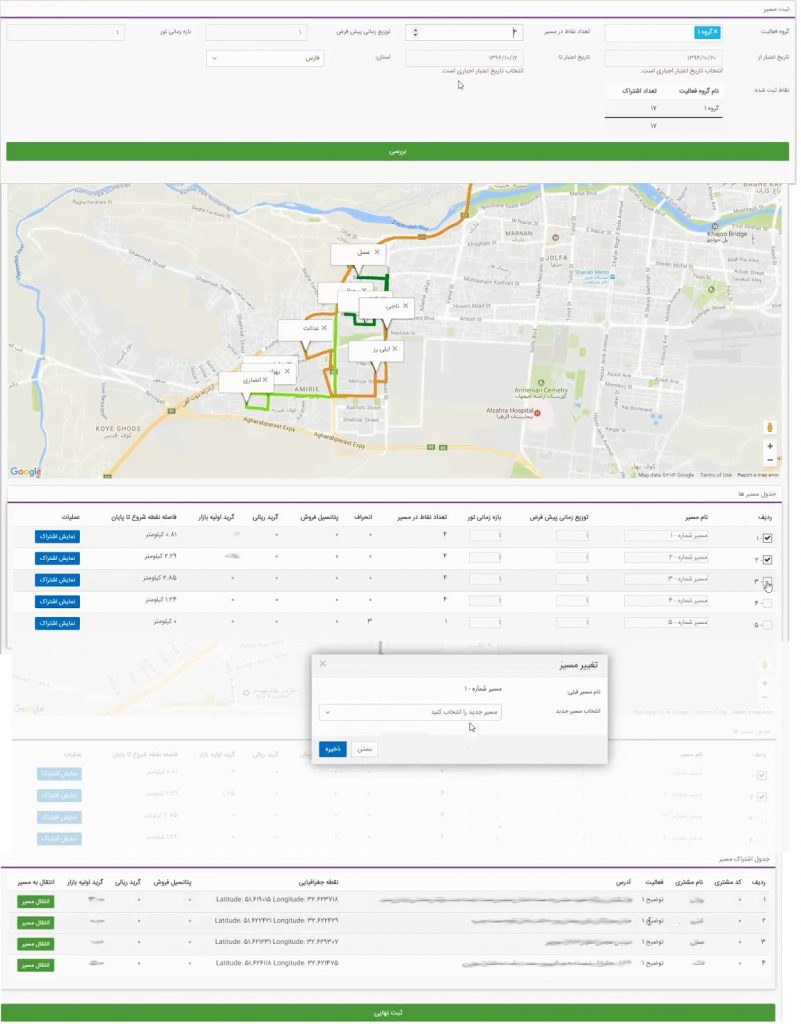
Task: Click the Street View pegman icon
Action: click(770, 427)
